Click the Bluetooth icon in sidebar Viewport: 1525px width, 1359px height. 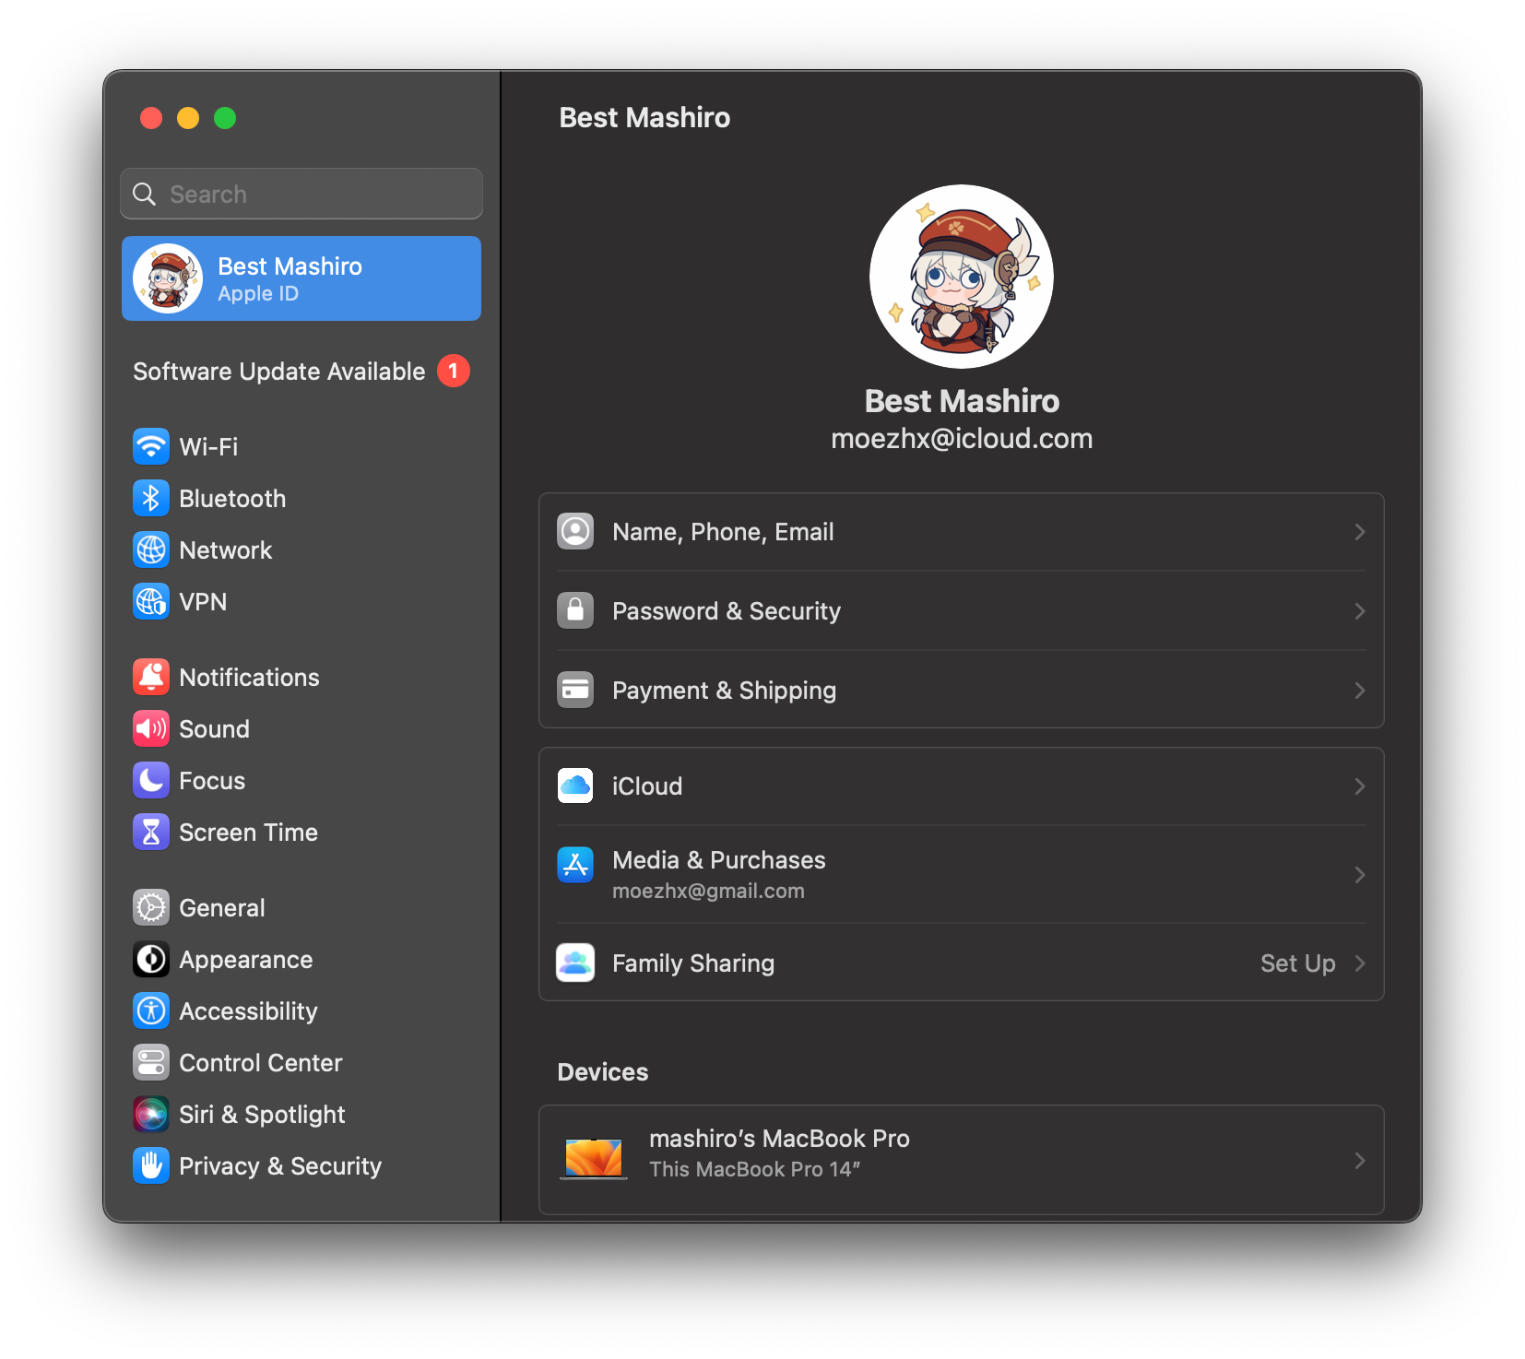tap(151, 498)
